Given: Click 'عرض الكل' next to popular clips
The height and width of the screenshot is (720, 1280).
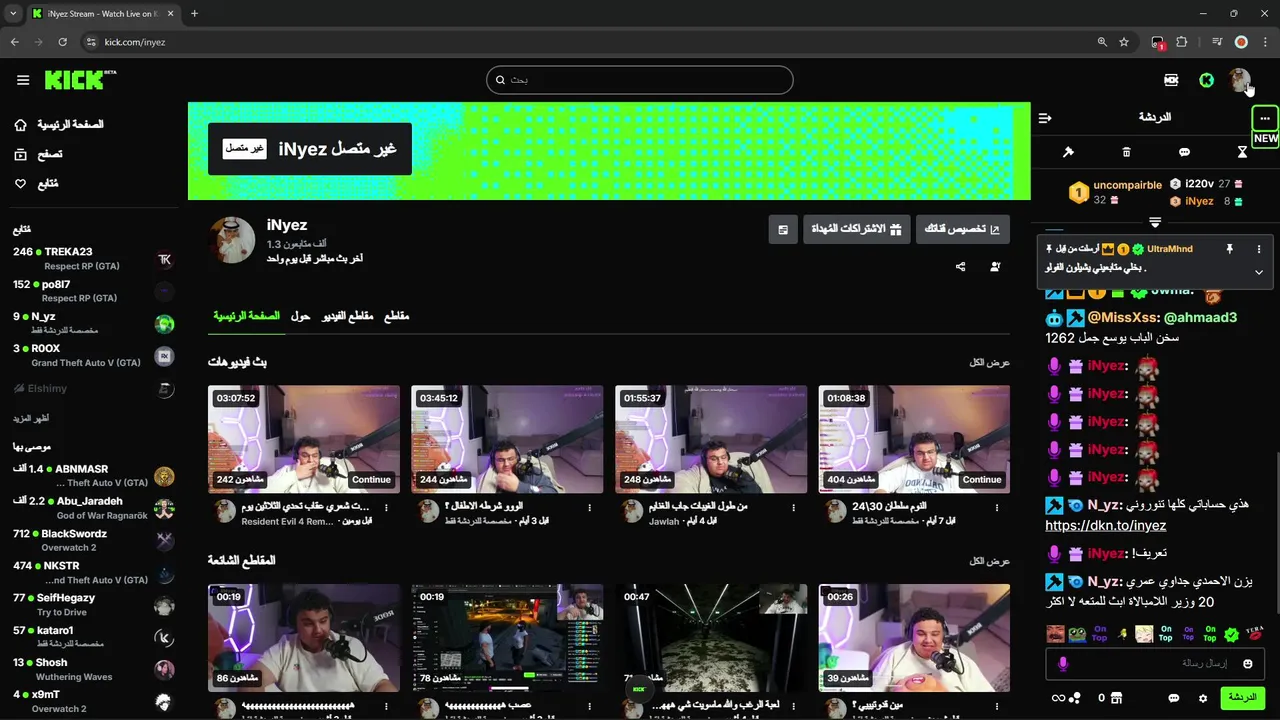Looking at the screenshot, I should (x=990, y=562).
